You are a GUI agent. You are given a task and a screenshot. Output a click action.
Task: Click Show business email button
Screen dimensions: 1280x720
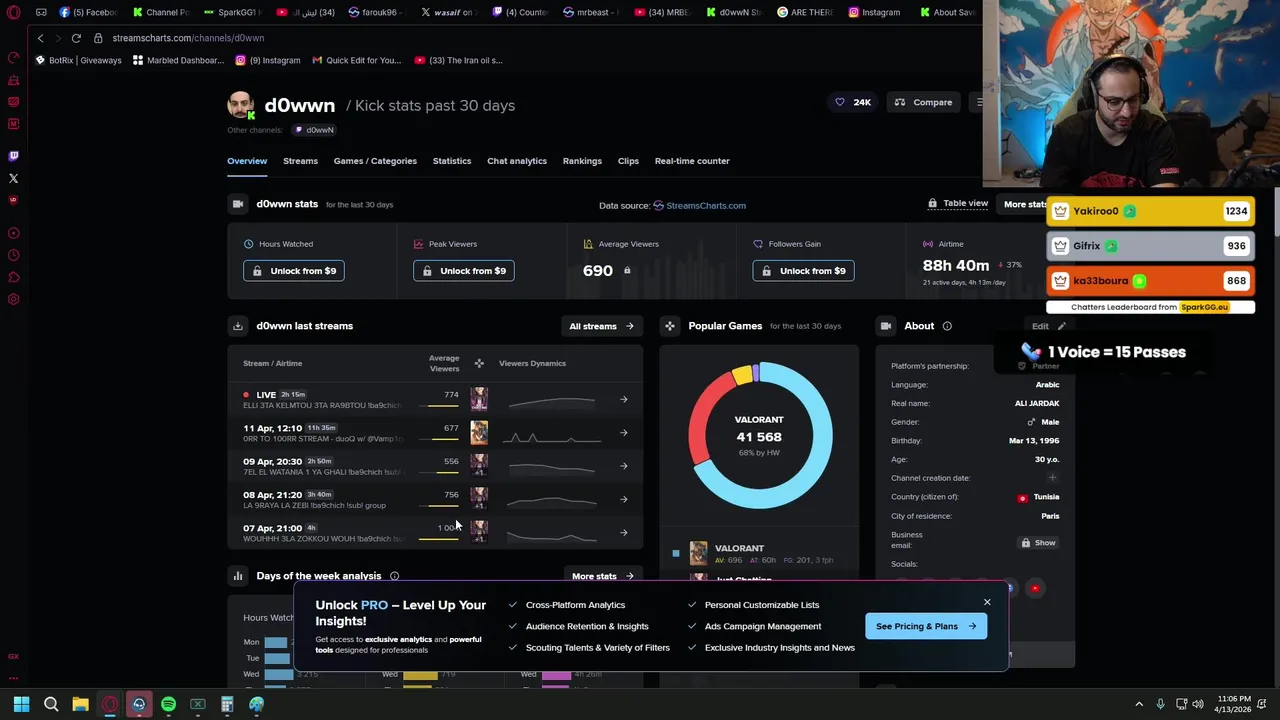[1038, 543]
